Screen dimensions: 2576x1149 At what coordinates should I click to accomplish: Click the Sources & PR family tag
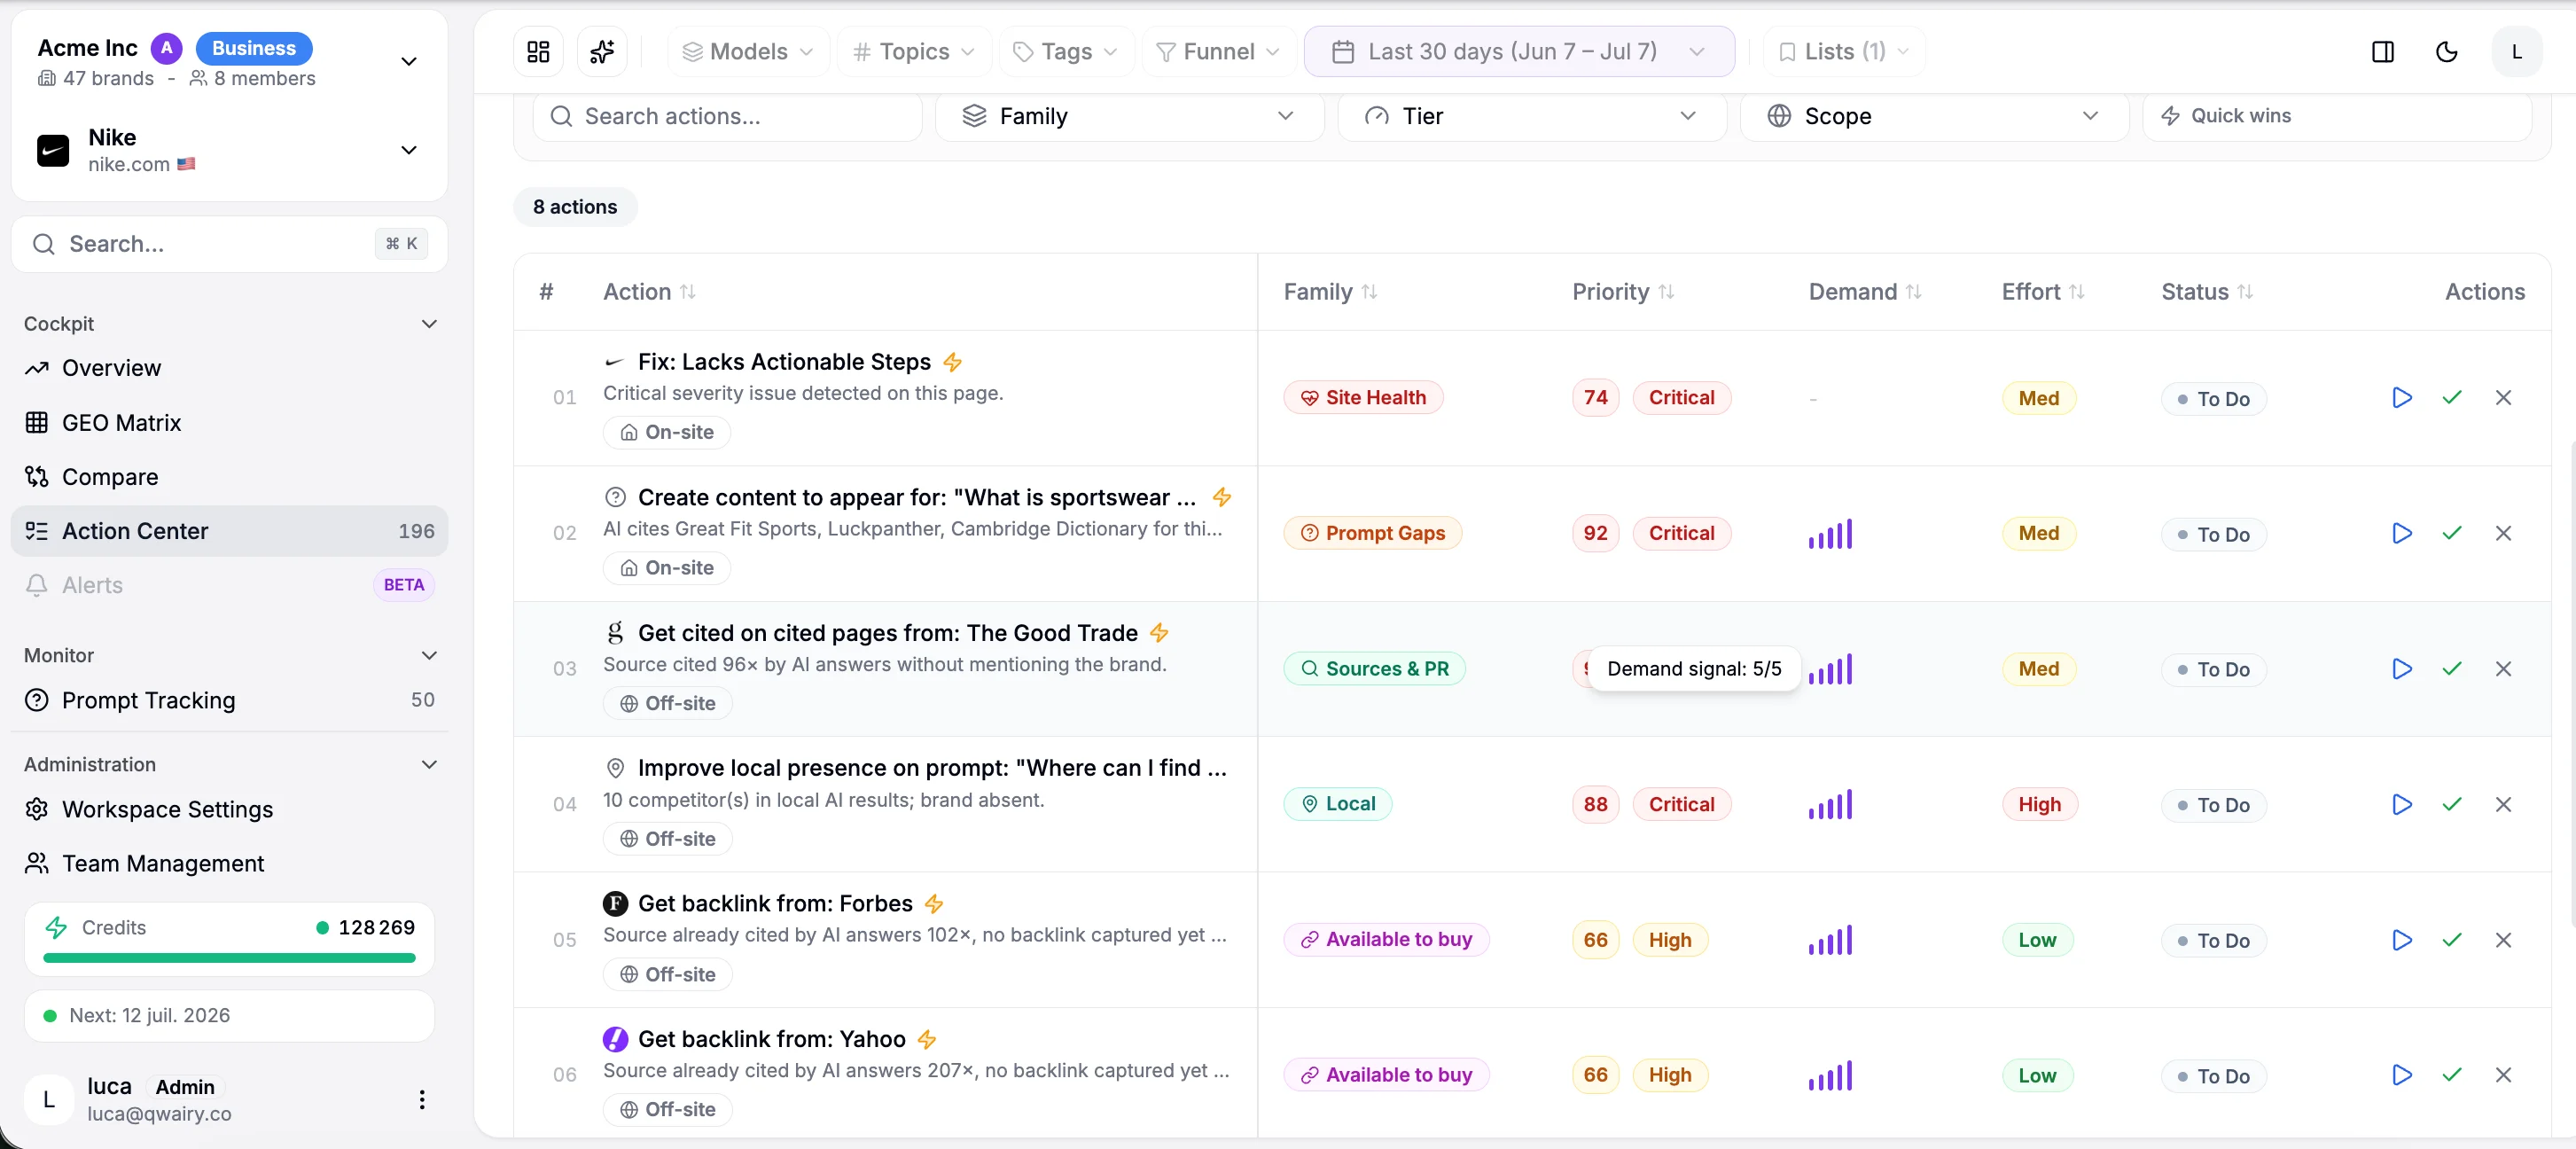[1374, 669]
